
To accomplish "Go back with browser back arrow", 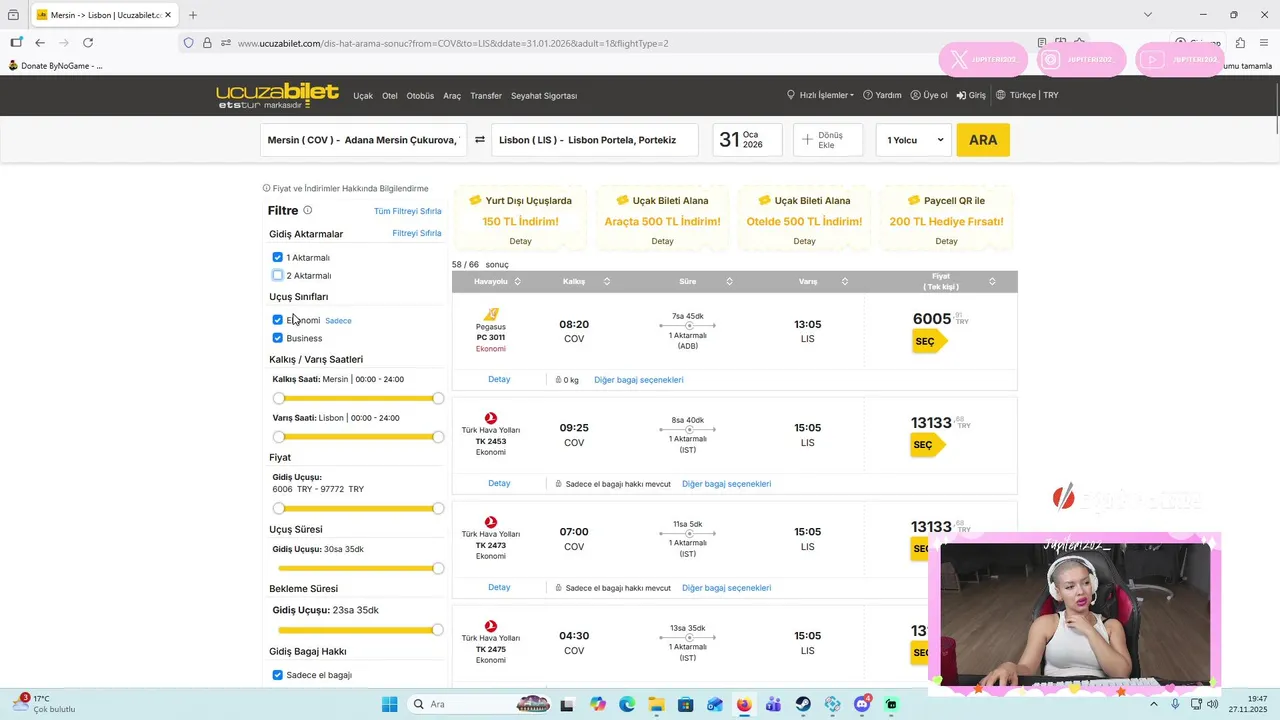I will pyautogui.click(x=40, y=43).
